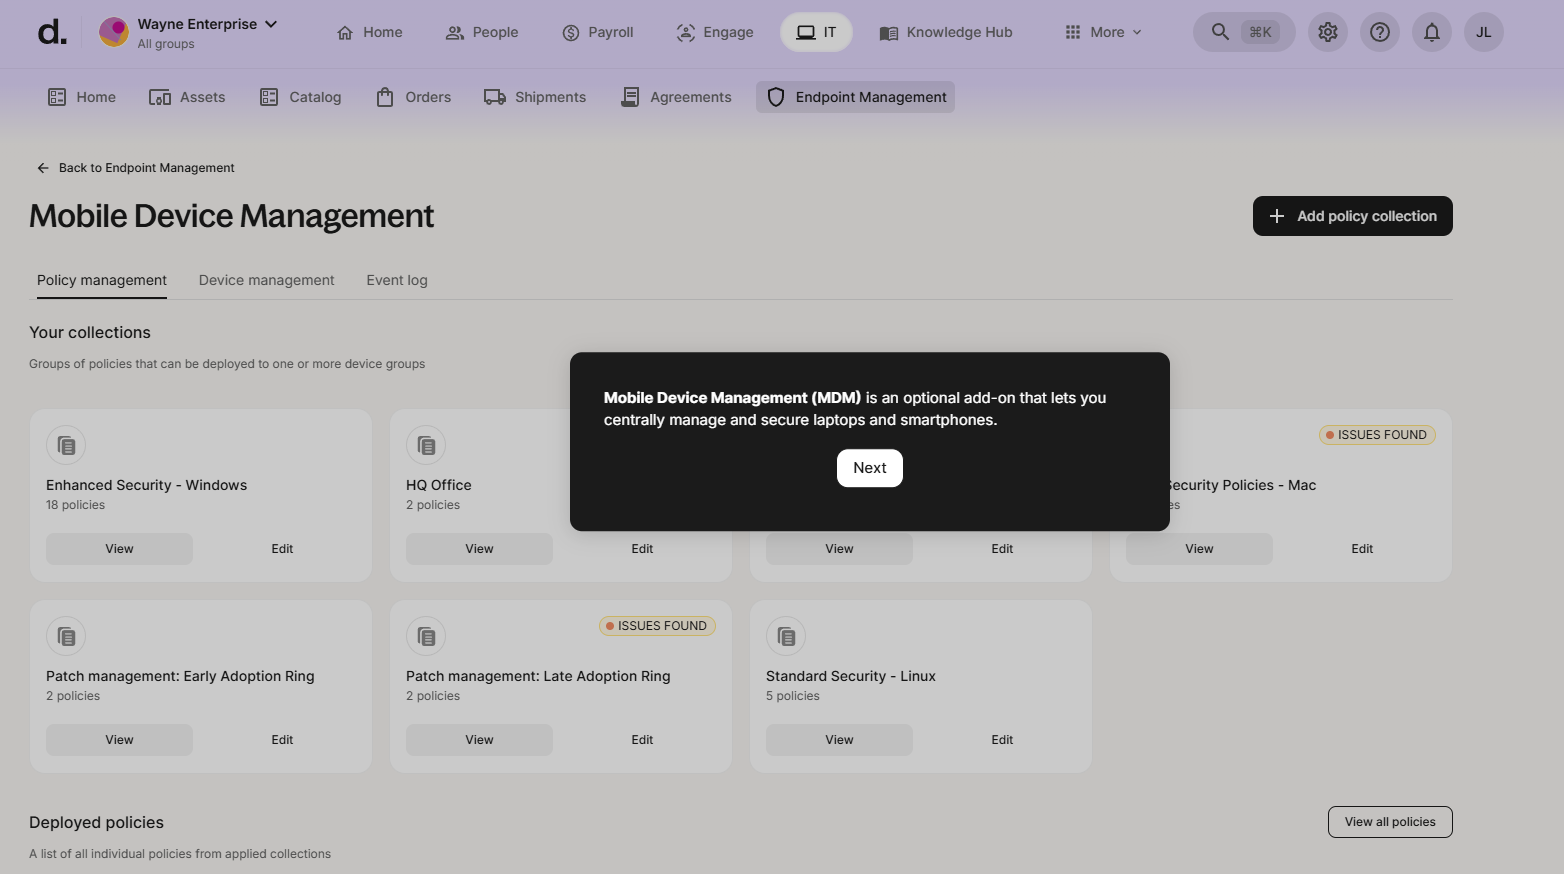Viewport: 1564px width, 874px height.
Task: Edit the Patch management: Early Adoption Ring collection
Action: tap(282, 740)
